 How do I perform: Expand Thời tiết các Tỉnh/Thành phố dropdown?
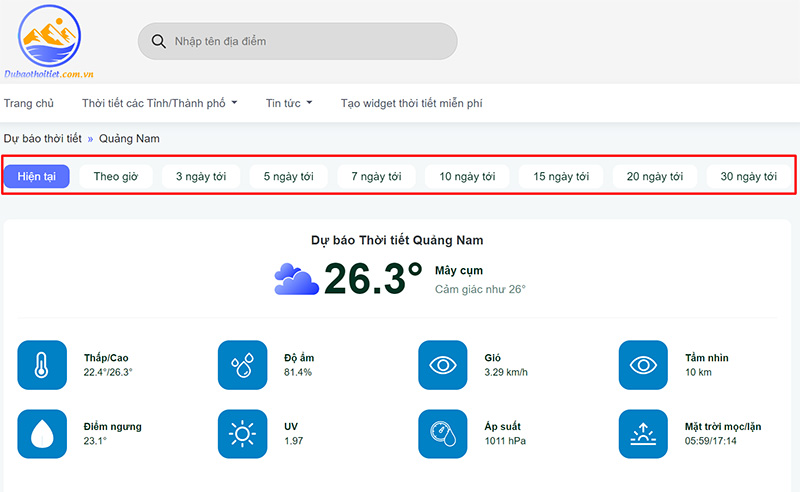(x=160, y=103)
